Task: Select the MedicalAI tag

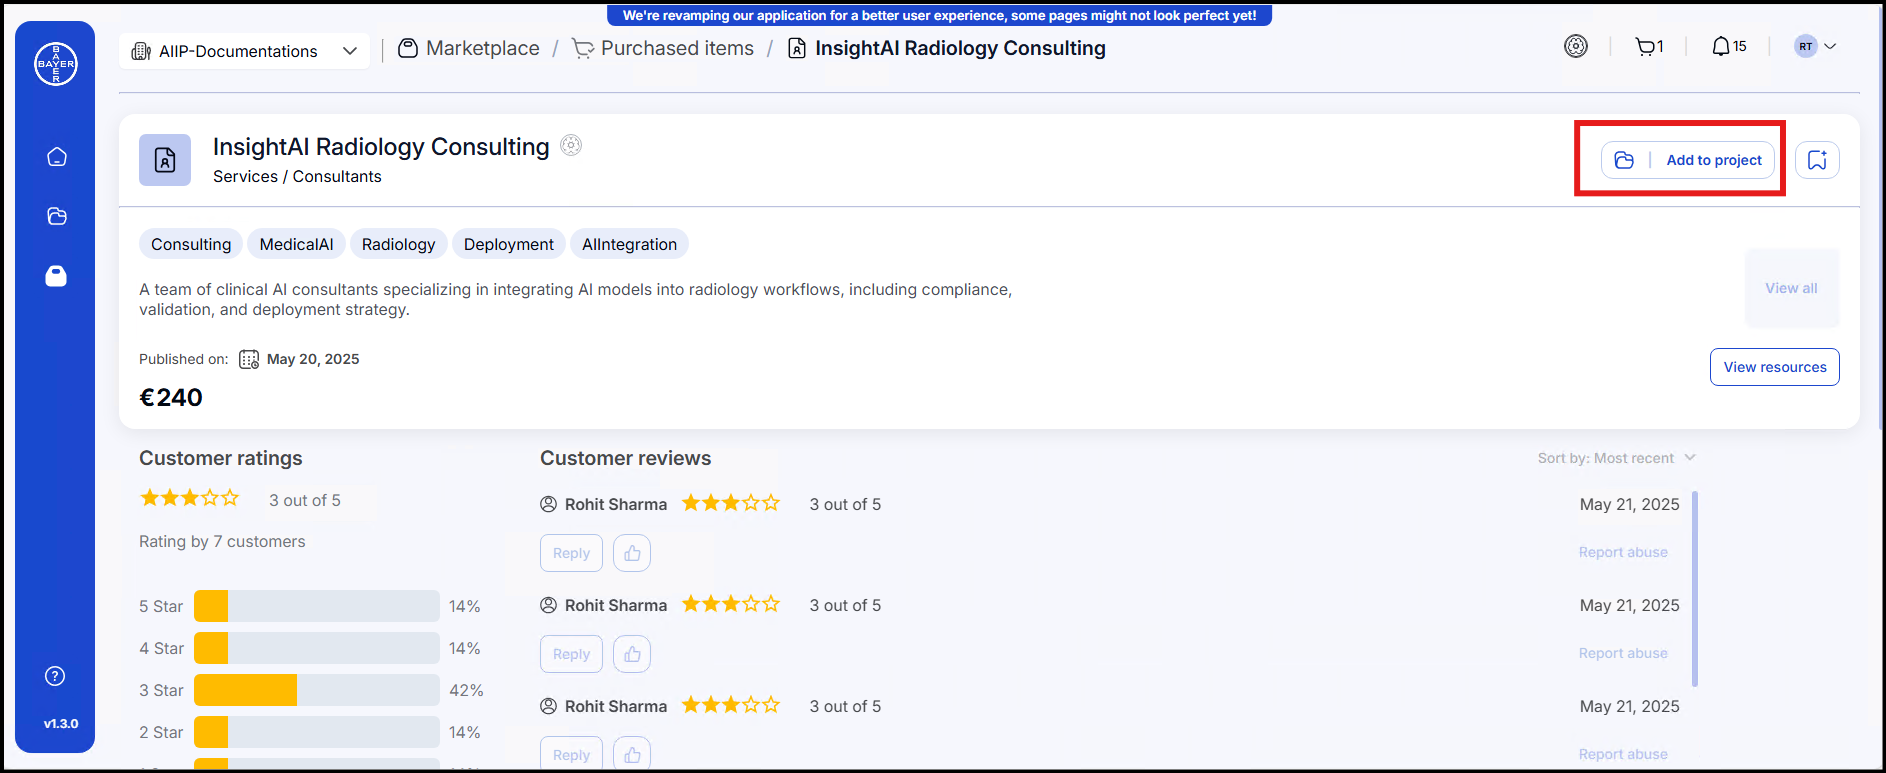Action: coord(296,244)
